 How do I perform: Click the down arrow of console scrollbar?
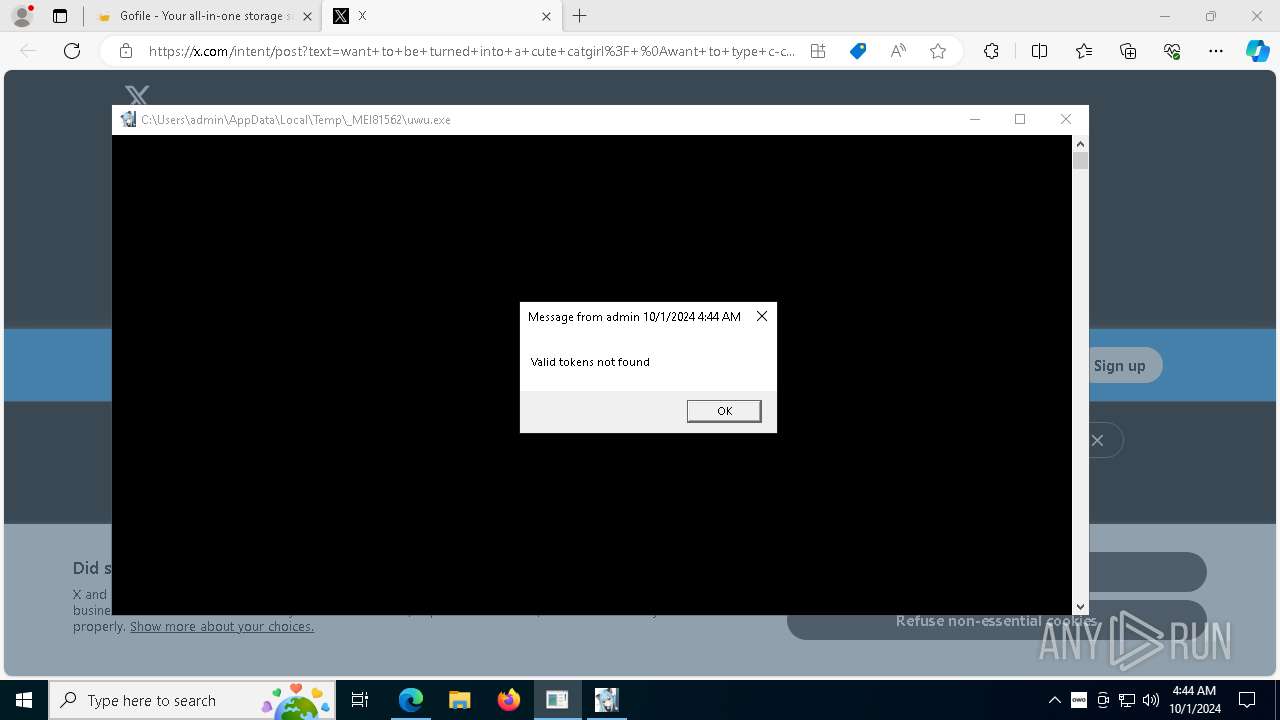click(x=1080, y=606)
